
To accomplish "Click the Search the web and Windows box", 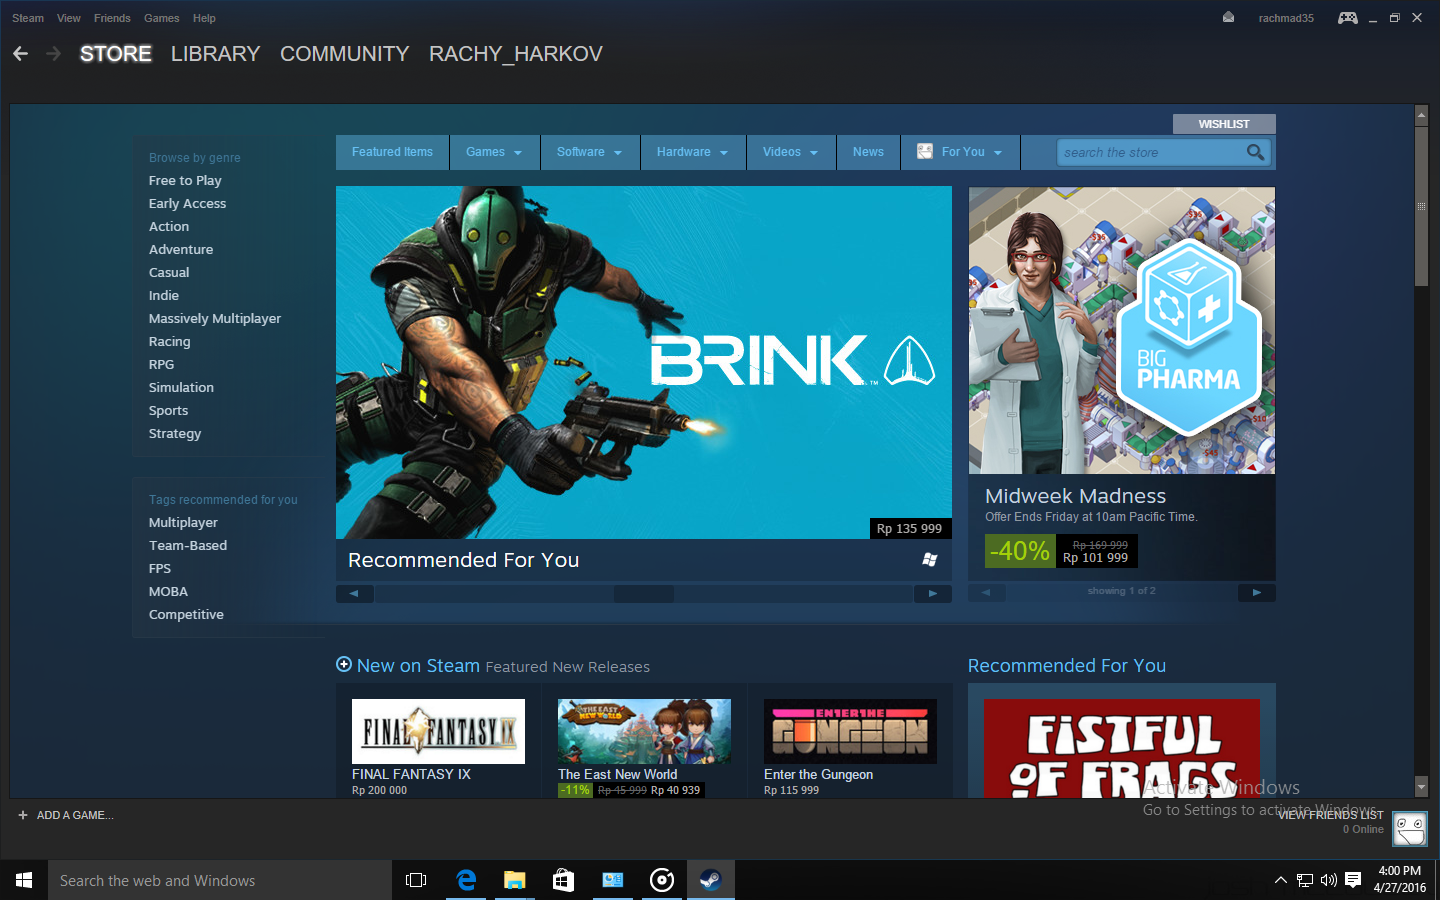I will coord(220,880).
